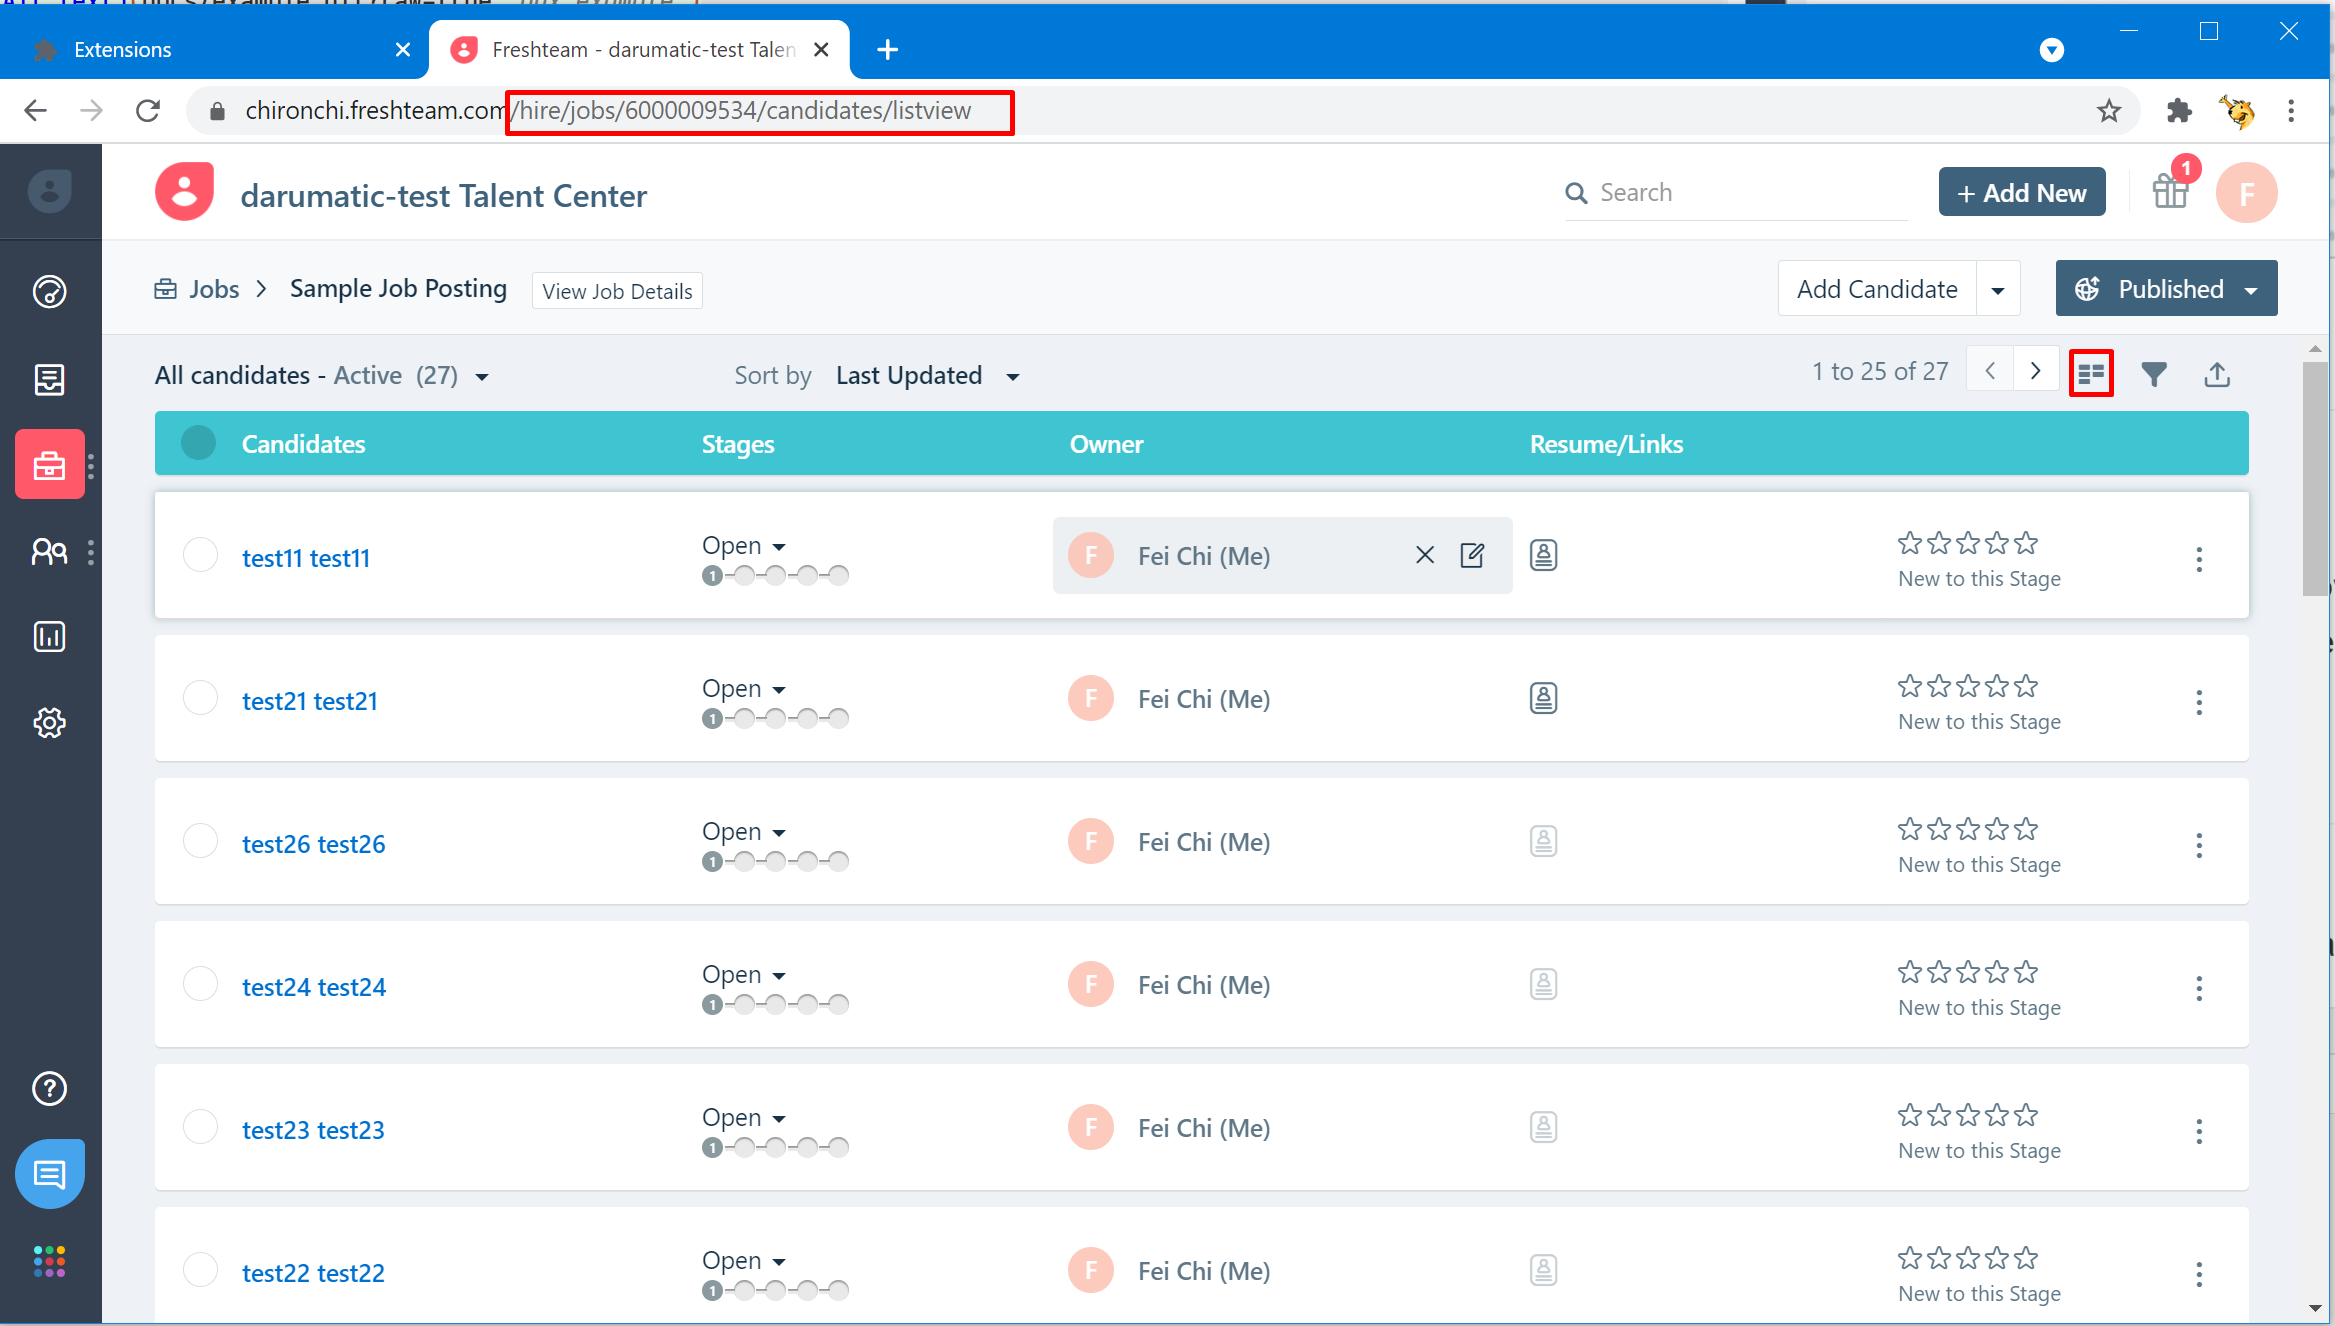Expand the Published status dropdown
2335x1326 pixels.
coord(2165,289)
